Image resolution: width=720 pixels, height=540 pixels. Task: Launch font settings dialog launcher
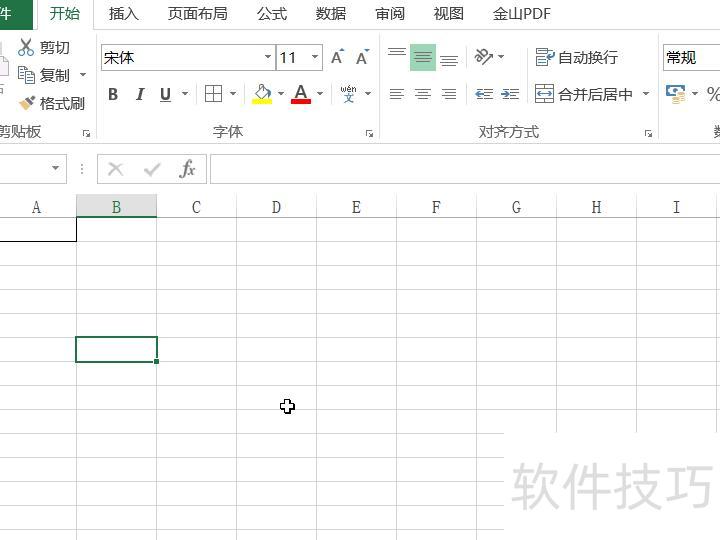pyautogui.click(x=369, y=134)
